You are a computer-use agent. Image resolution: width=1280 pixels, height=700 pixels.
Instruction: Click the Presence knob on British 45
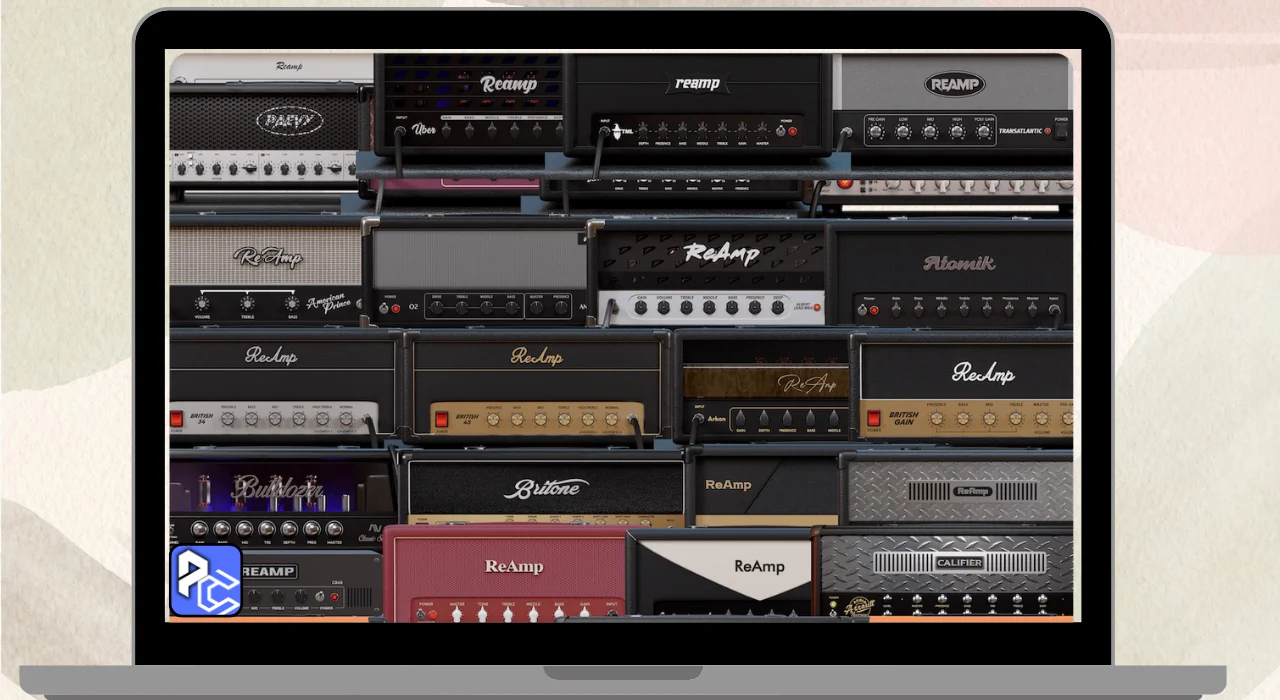coord(493,419)
